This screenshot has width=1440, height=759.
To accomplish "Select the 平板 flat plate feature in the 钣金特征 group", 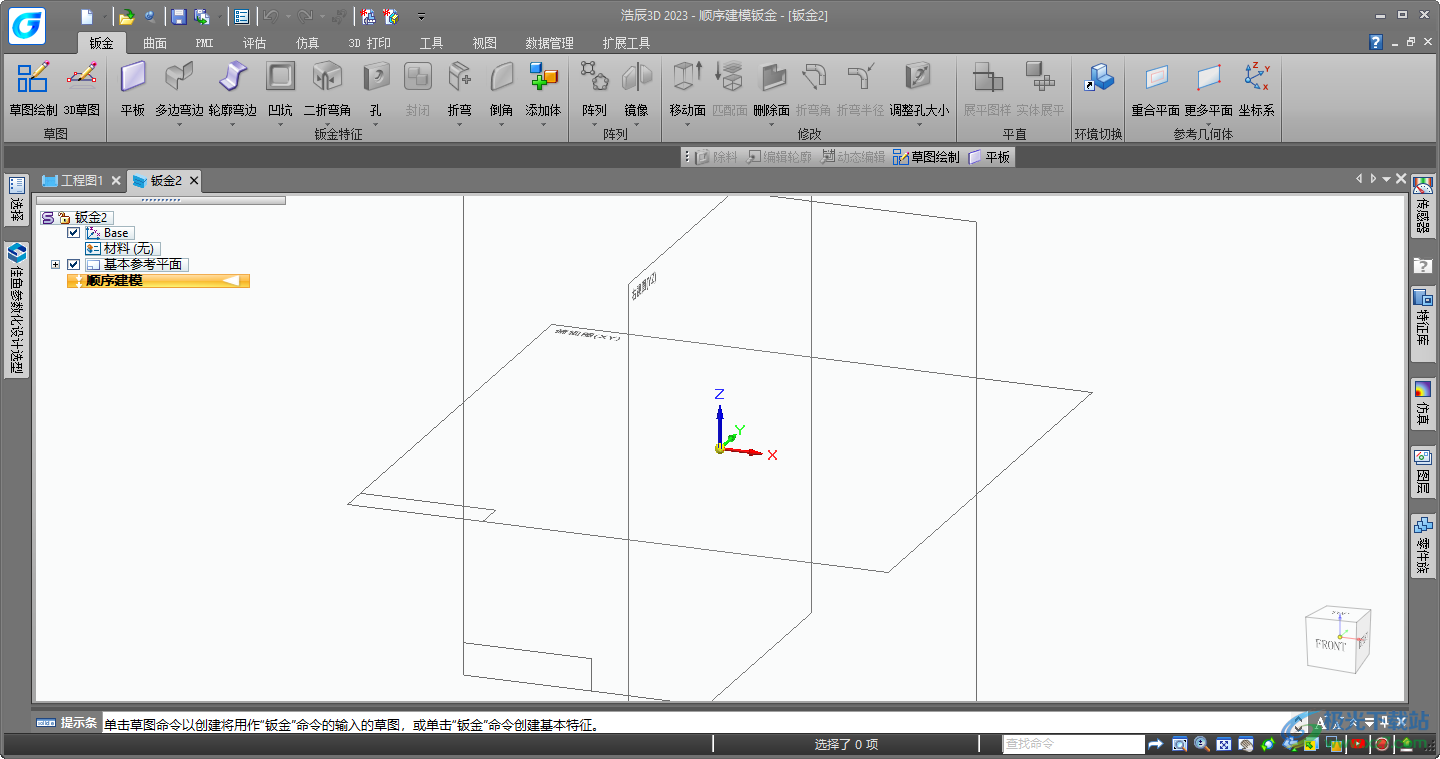I will (133, 89).
